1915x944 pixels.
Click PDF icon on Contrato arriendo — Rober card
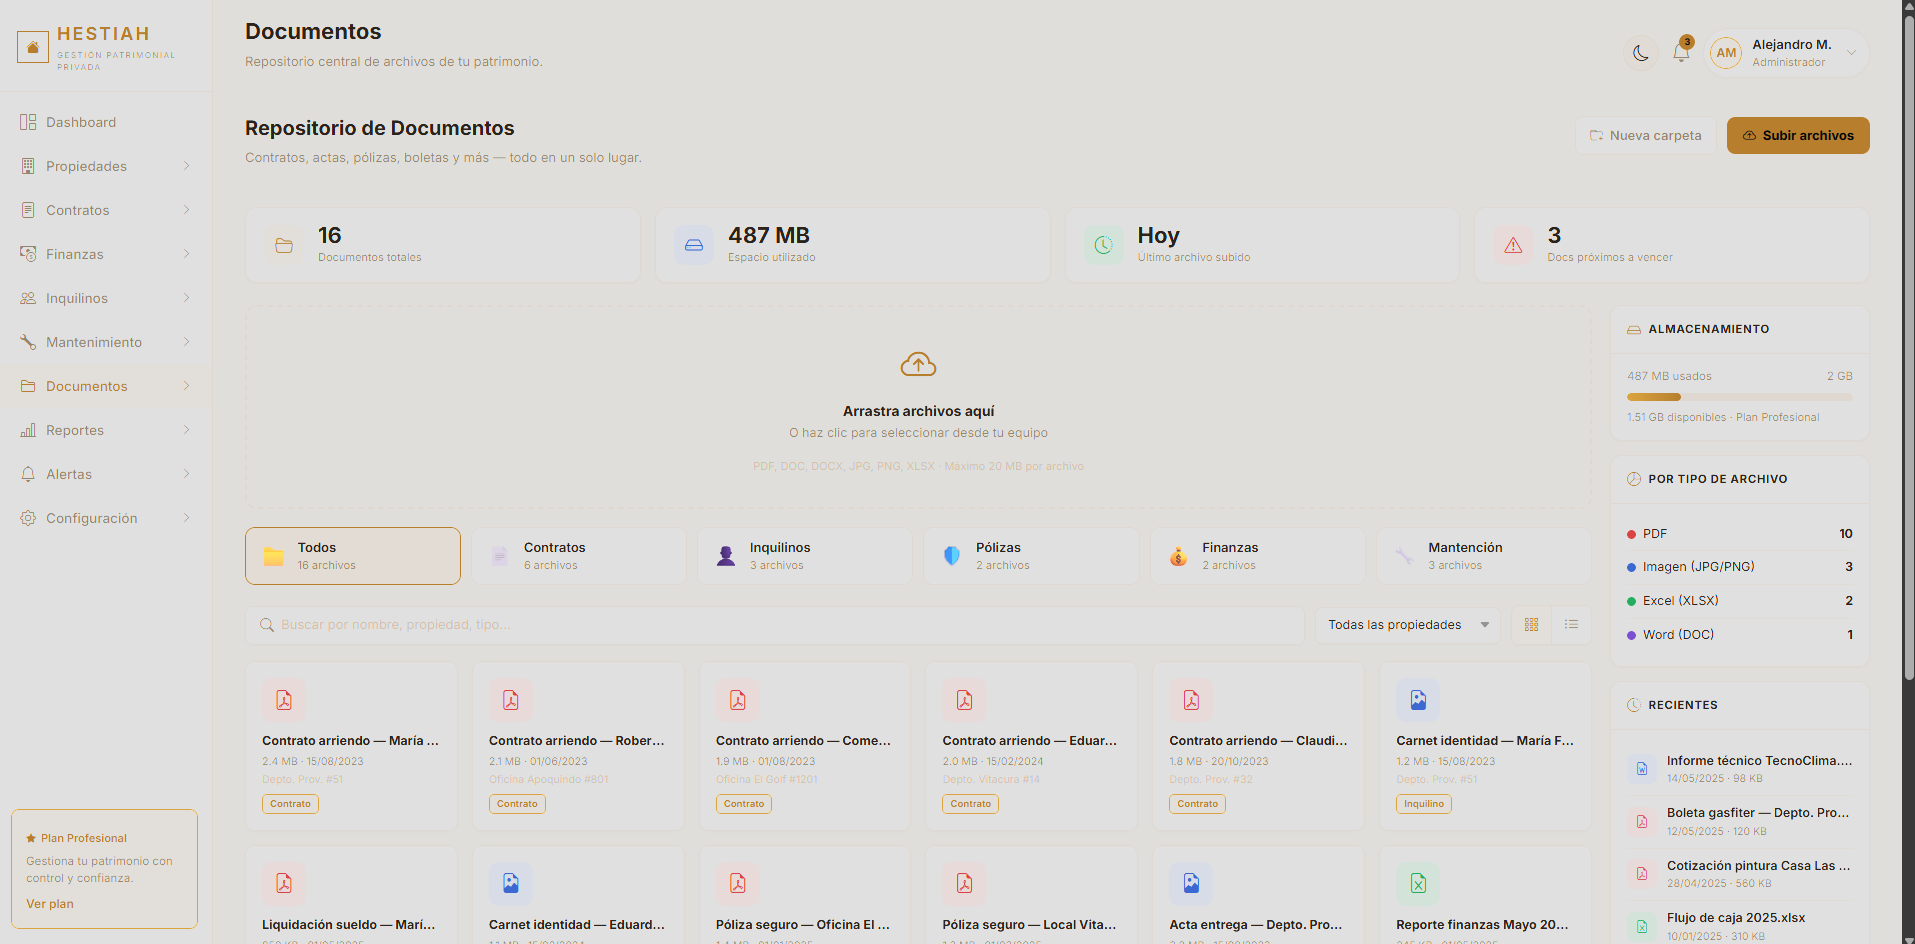[x=511, y=700]
